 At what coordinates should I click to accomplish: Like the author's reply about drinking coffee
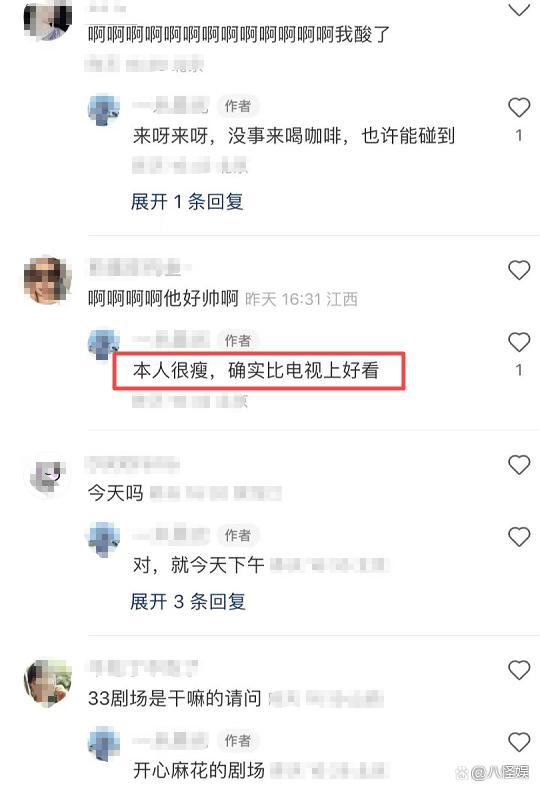[x=519, y=108]
